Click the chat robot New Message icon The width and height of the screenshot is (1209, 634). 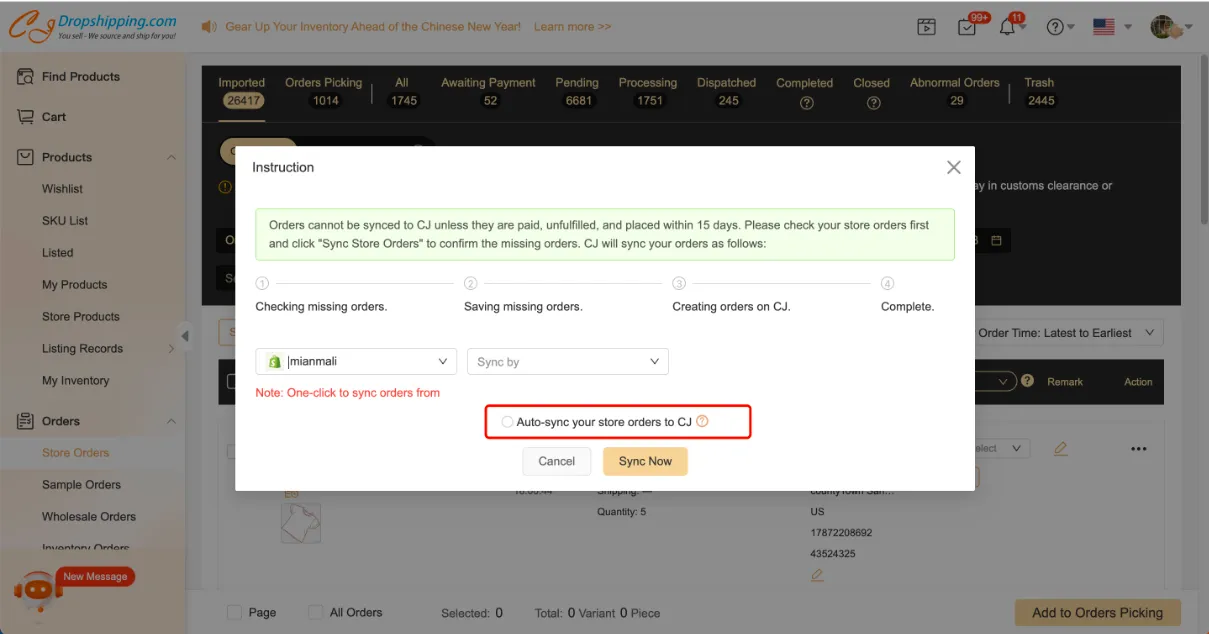[38, 589]
